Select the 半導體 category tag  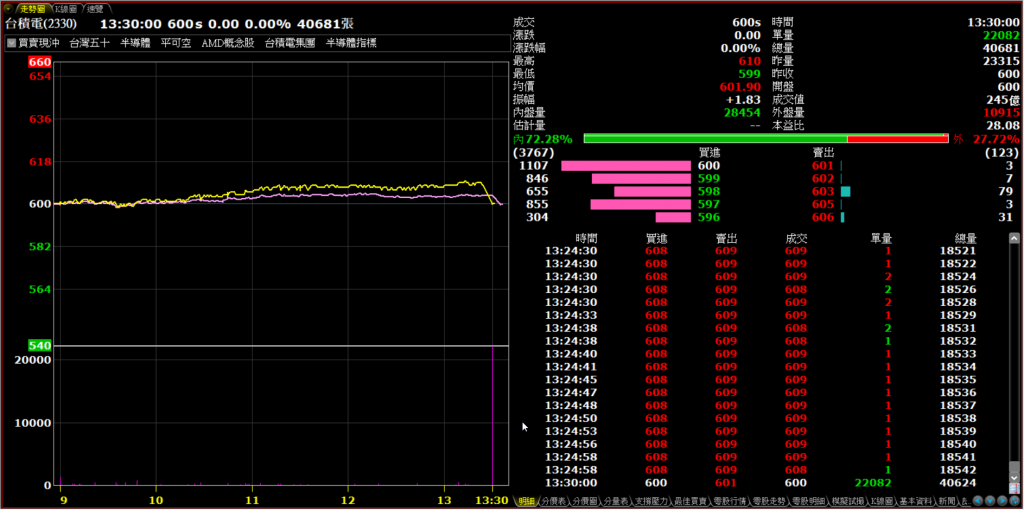tap(135, 43)
